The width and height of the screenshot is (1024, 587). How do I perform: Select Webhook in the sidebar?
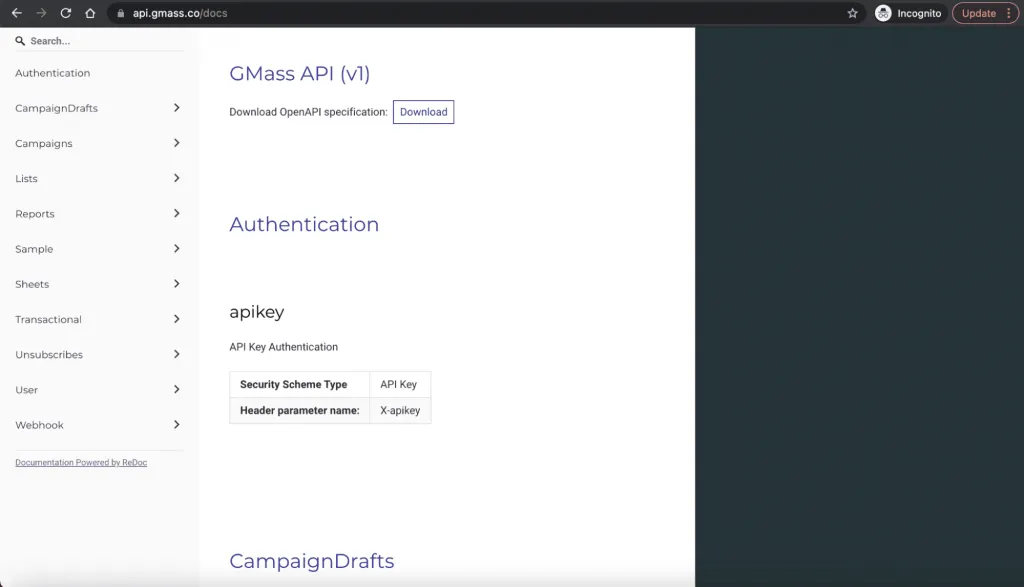click(x=39, y=425)
